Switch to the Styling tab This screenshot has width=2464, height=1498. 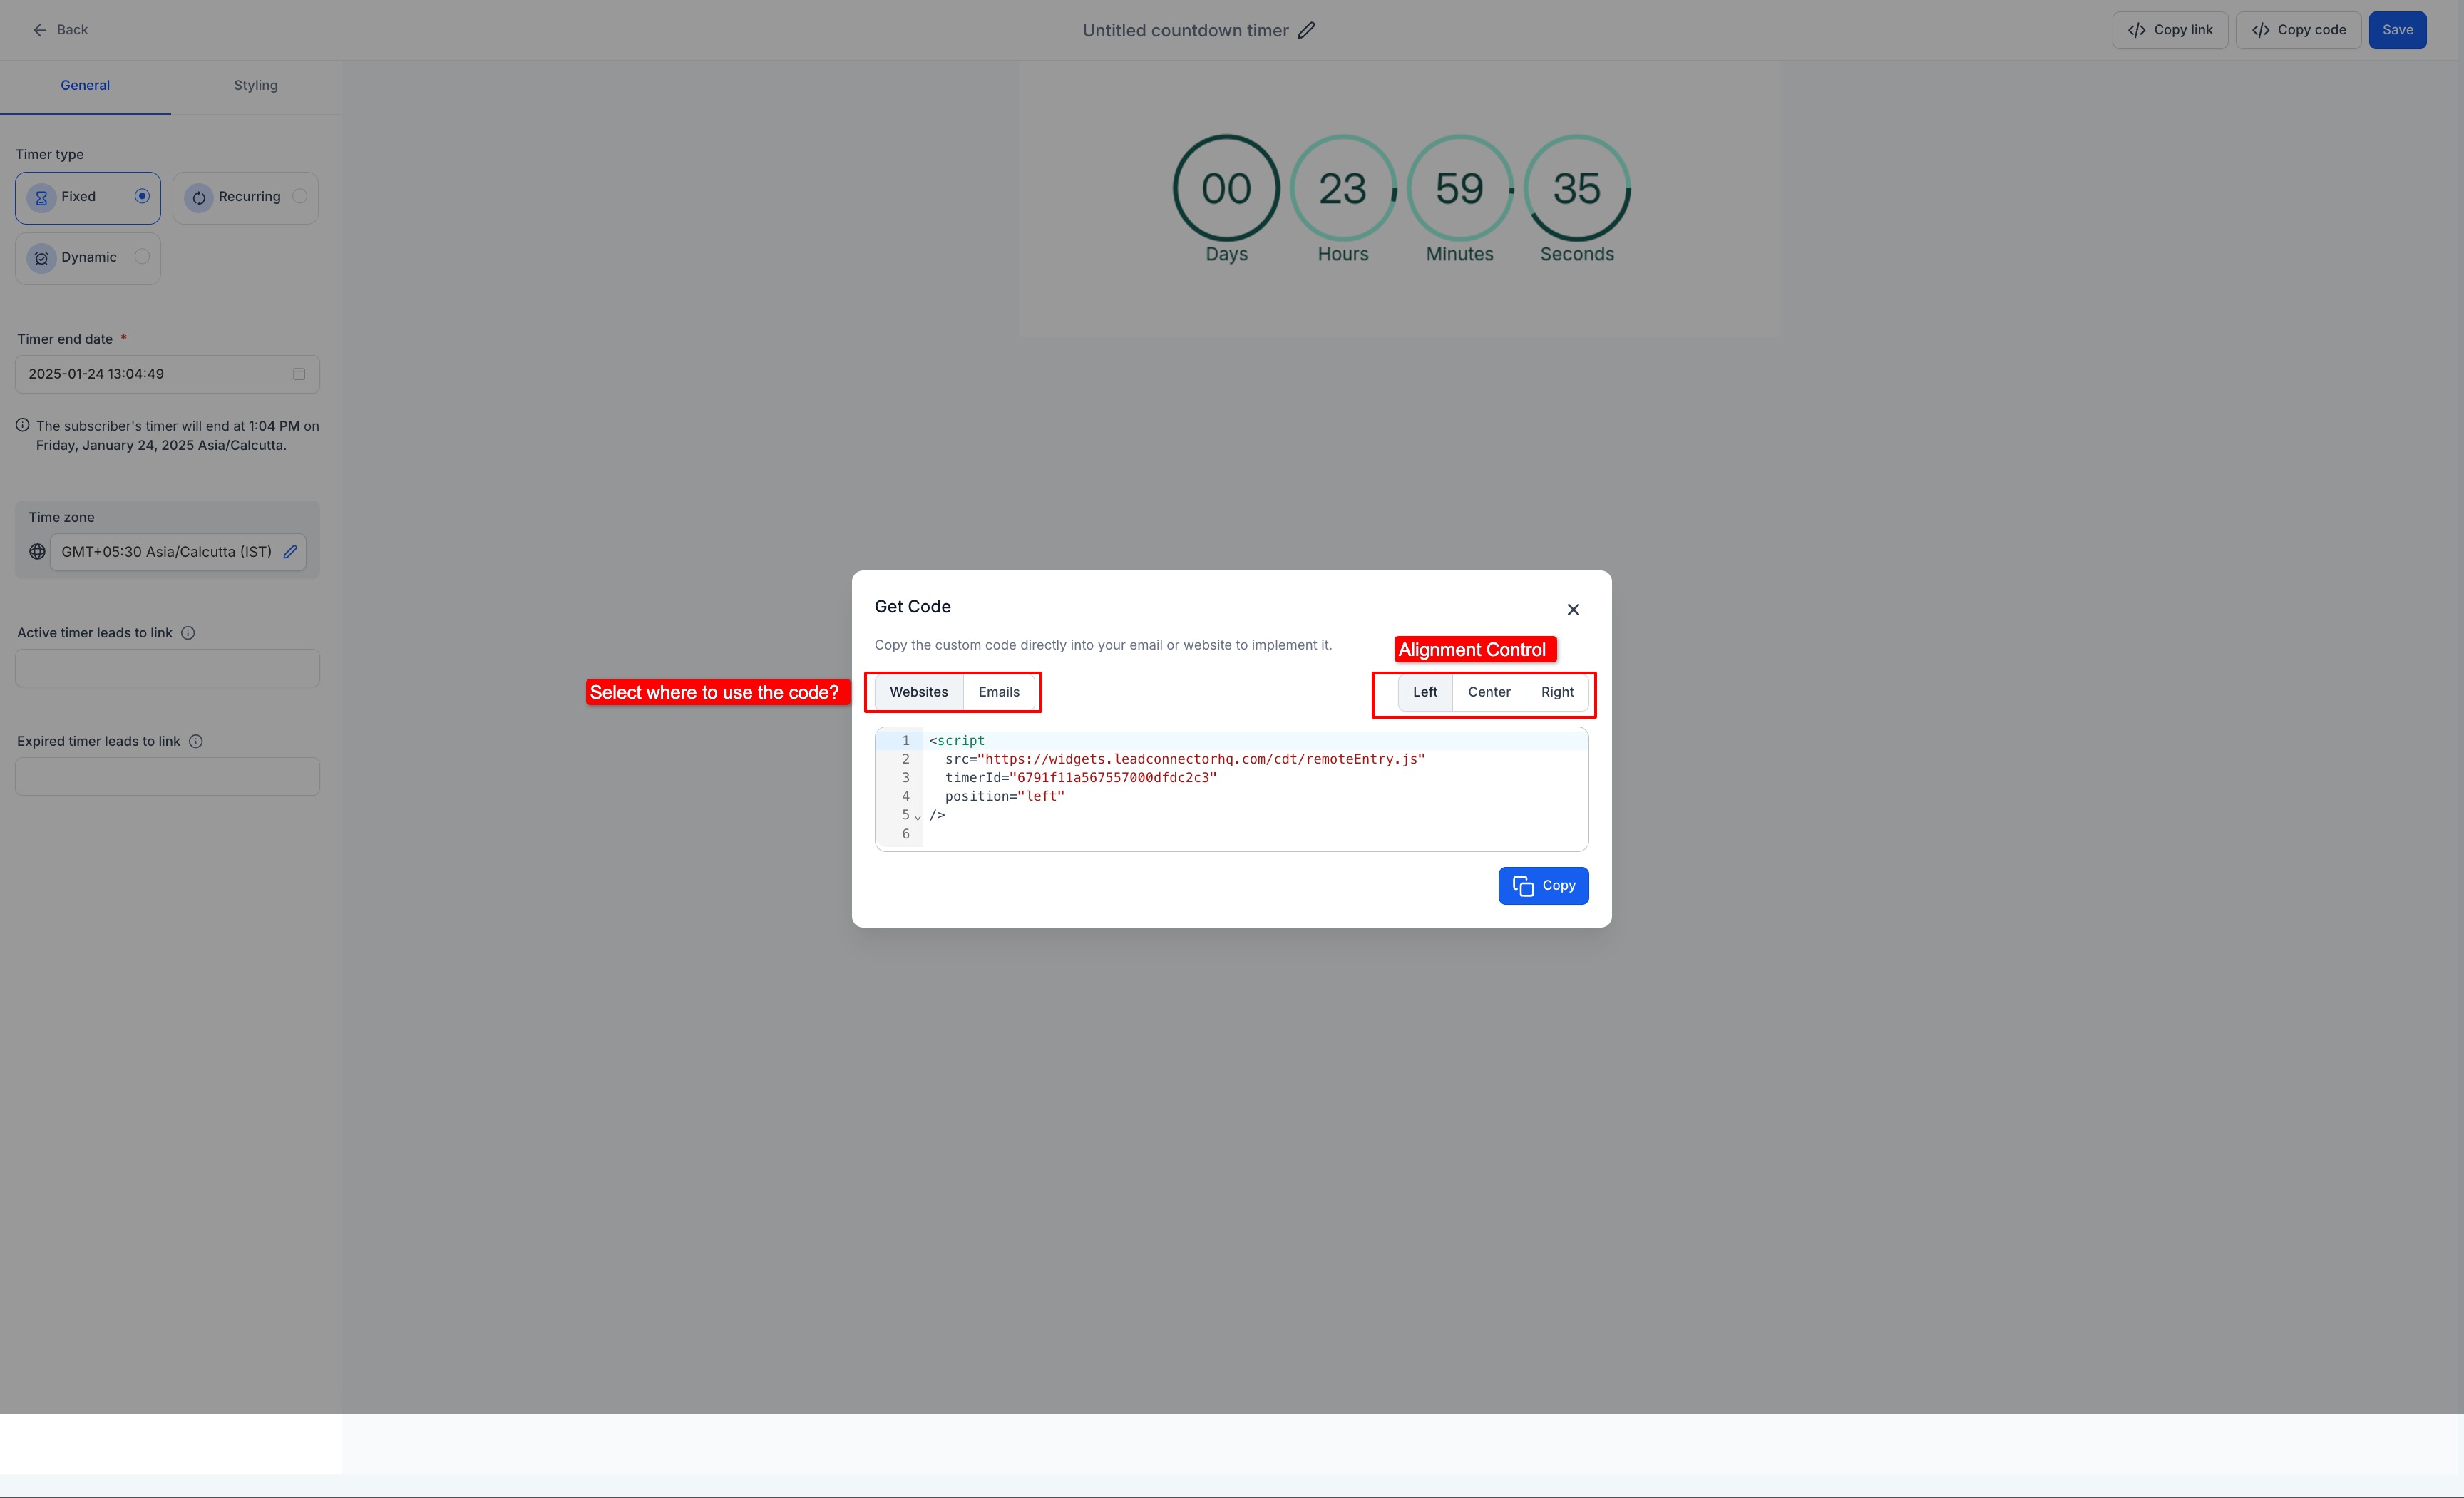pyautogui.click(x=256, y=85)
